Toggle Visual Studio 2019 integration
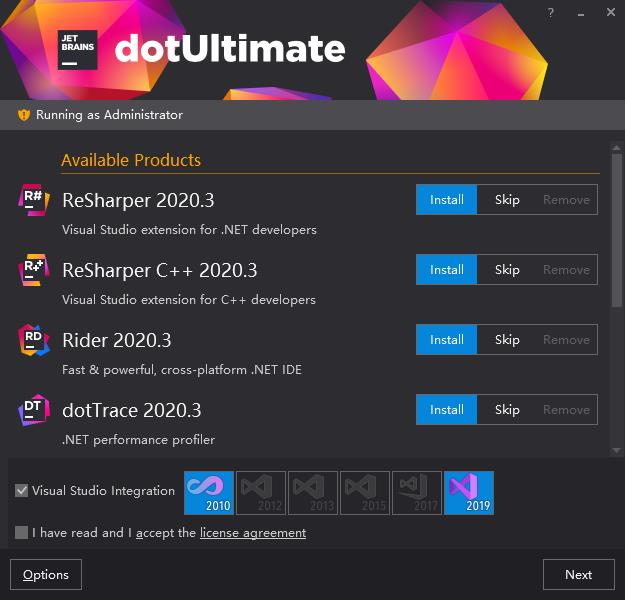The height and width of the screenshot is (600, 625). [x=469, y=493]
